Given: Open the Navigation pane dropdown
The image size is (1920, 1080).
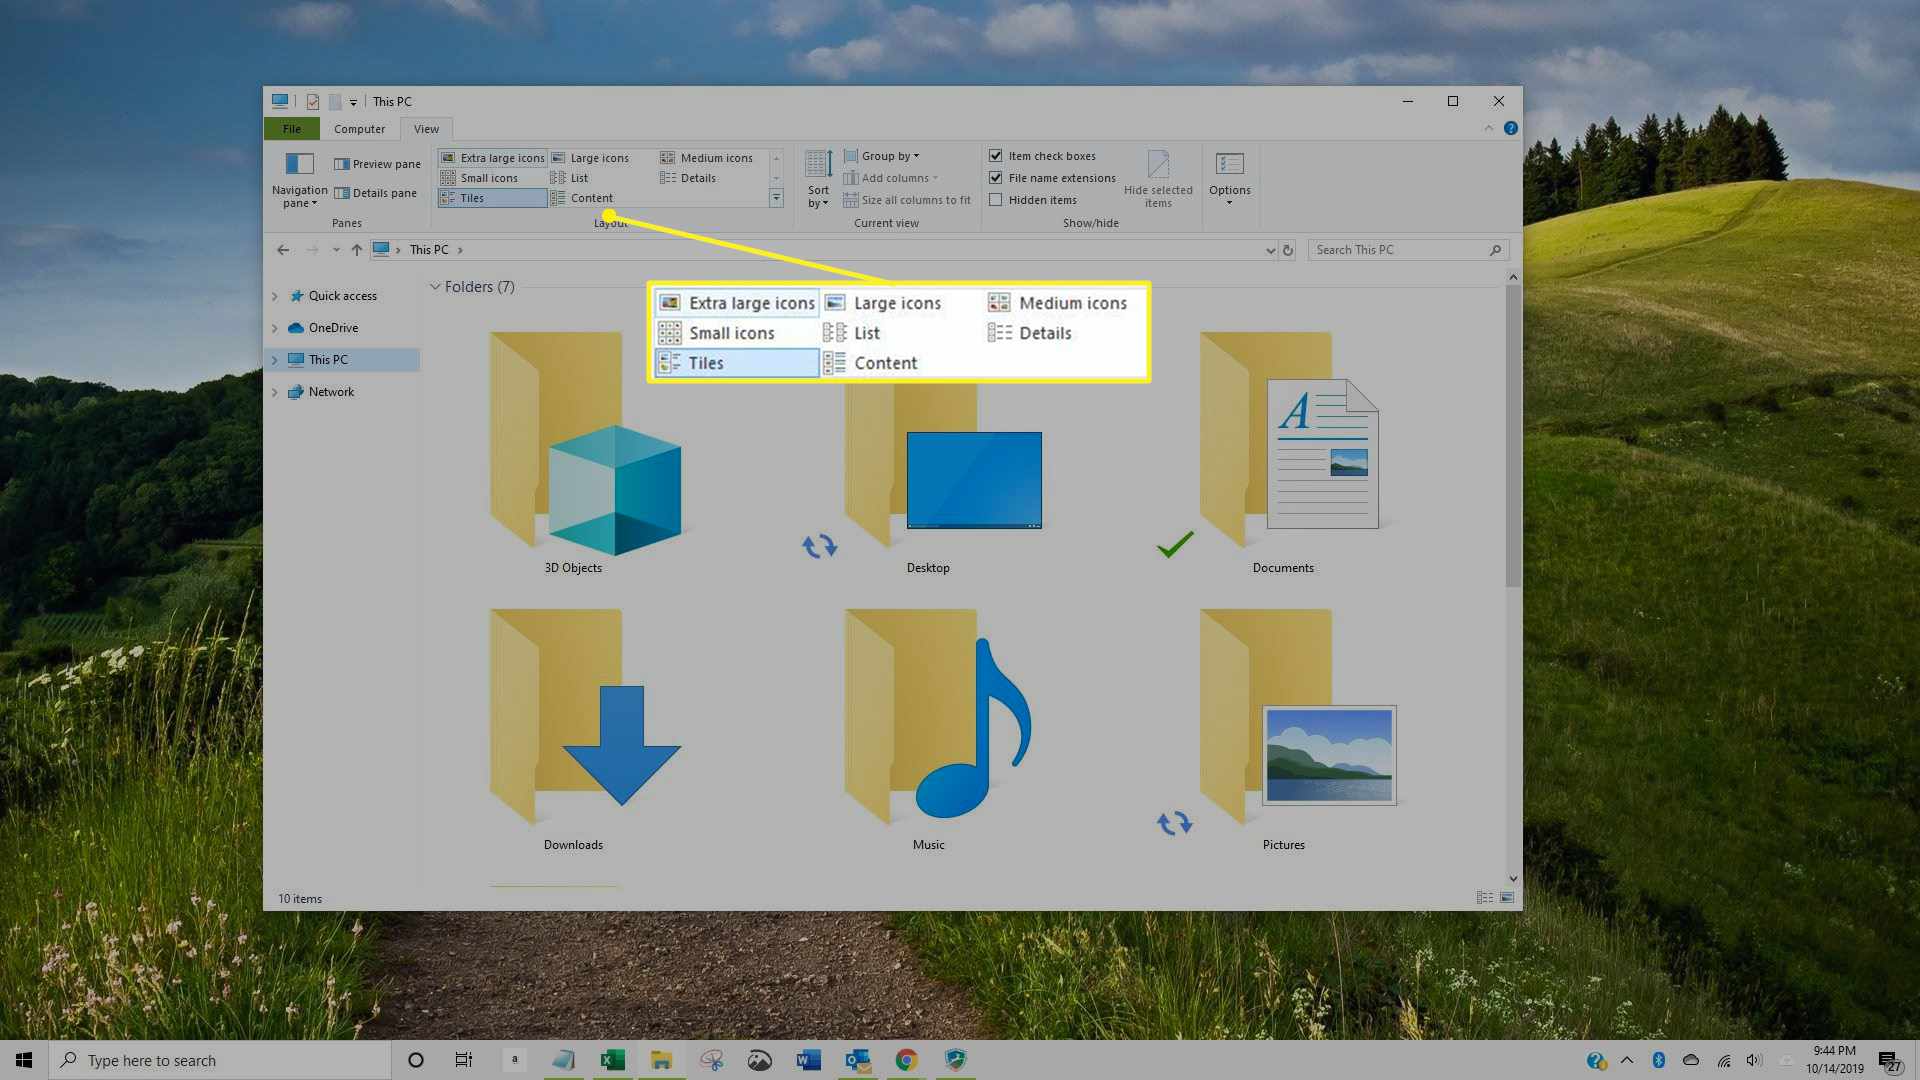Looking at the screenshot, I should click(x=299, y=180).
